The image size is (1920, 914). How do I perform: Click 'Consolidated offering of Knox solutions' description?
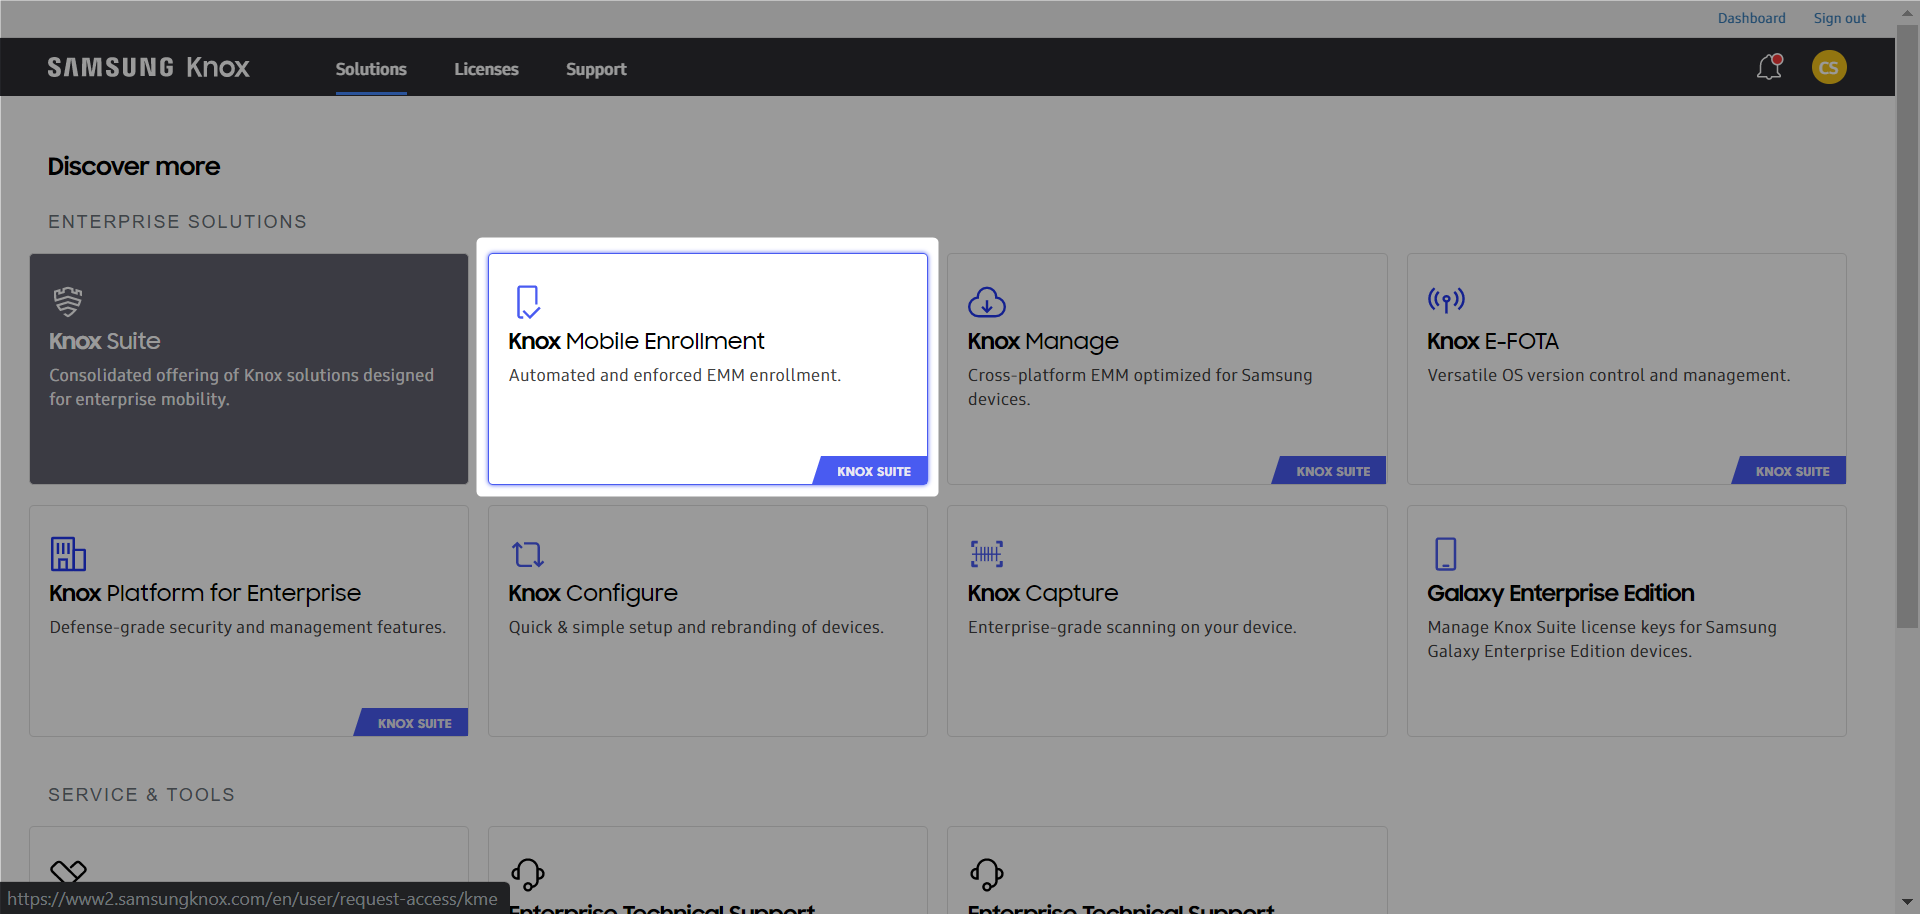pos(242,387)
